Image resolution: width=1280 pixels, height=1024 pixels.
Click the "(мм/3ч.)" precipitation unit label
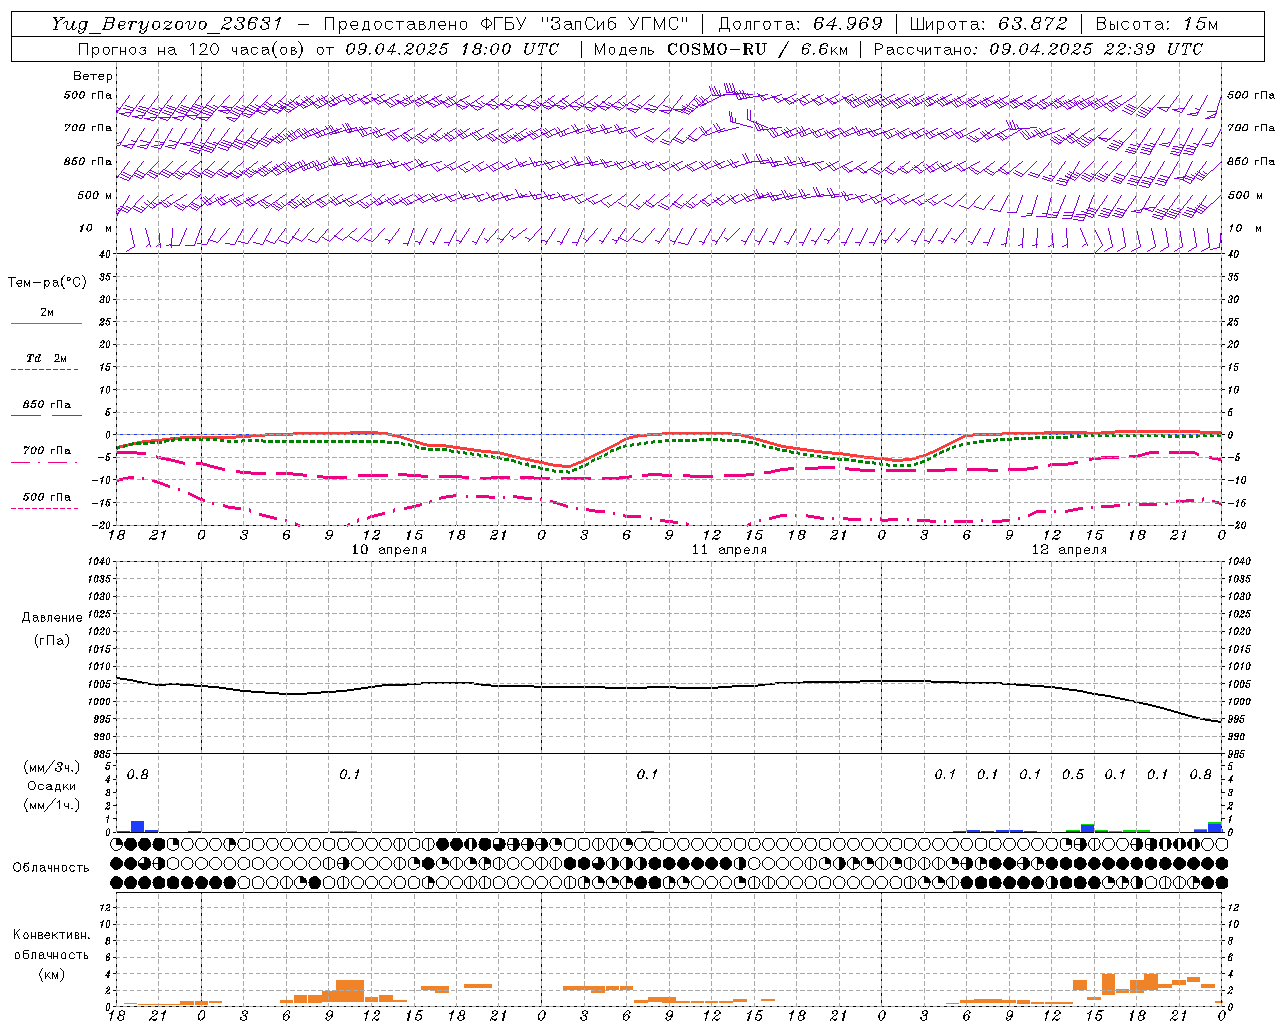pos(51,767)
